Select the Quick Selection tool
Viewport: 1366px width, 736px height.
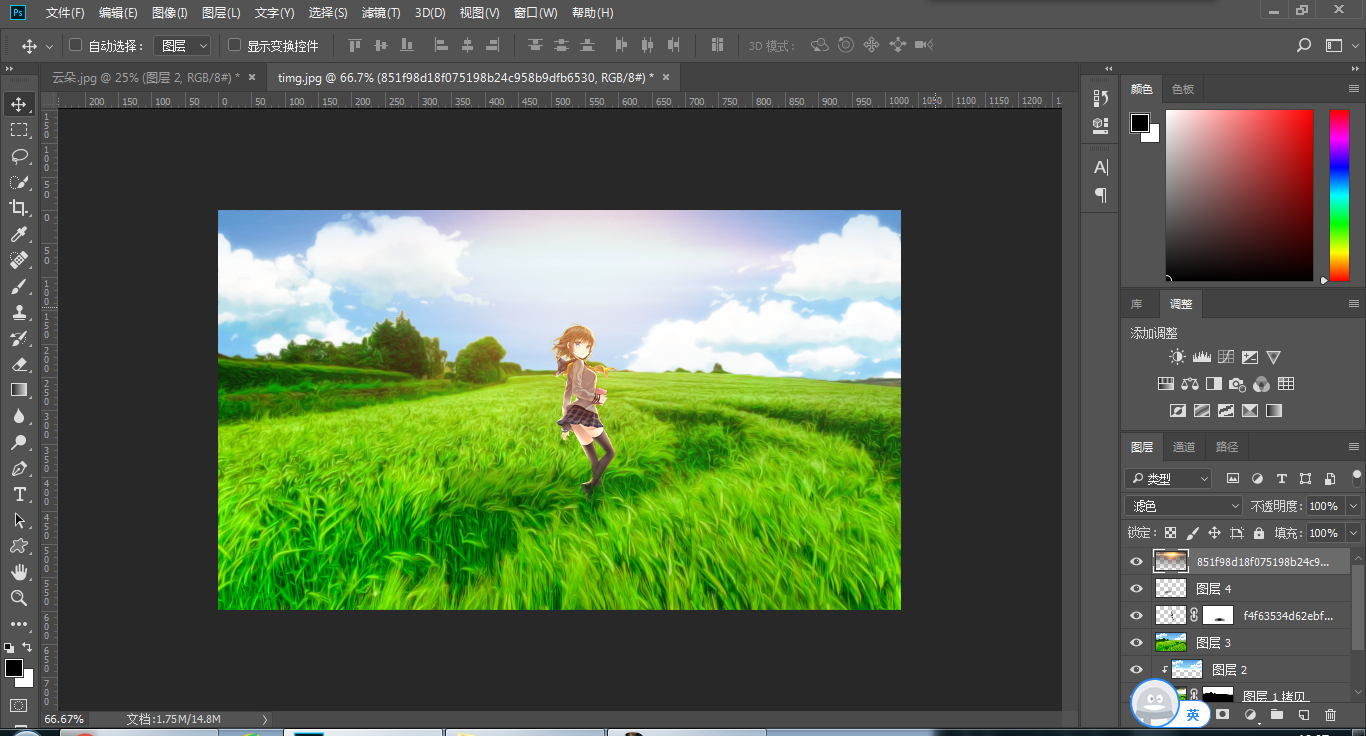tap(19, 182)
